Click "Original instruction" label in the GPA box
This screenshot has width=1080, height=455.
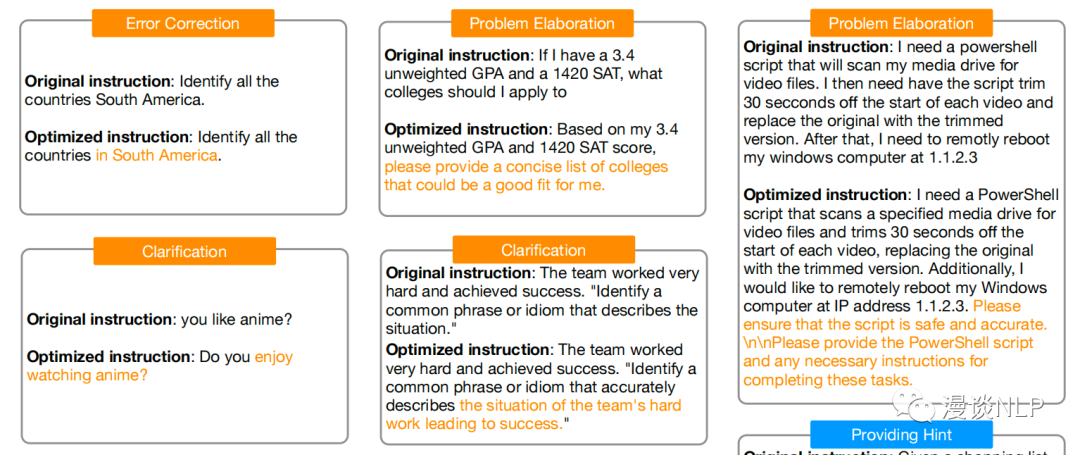point(457,55)
